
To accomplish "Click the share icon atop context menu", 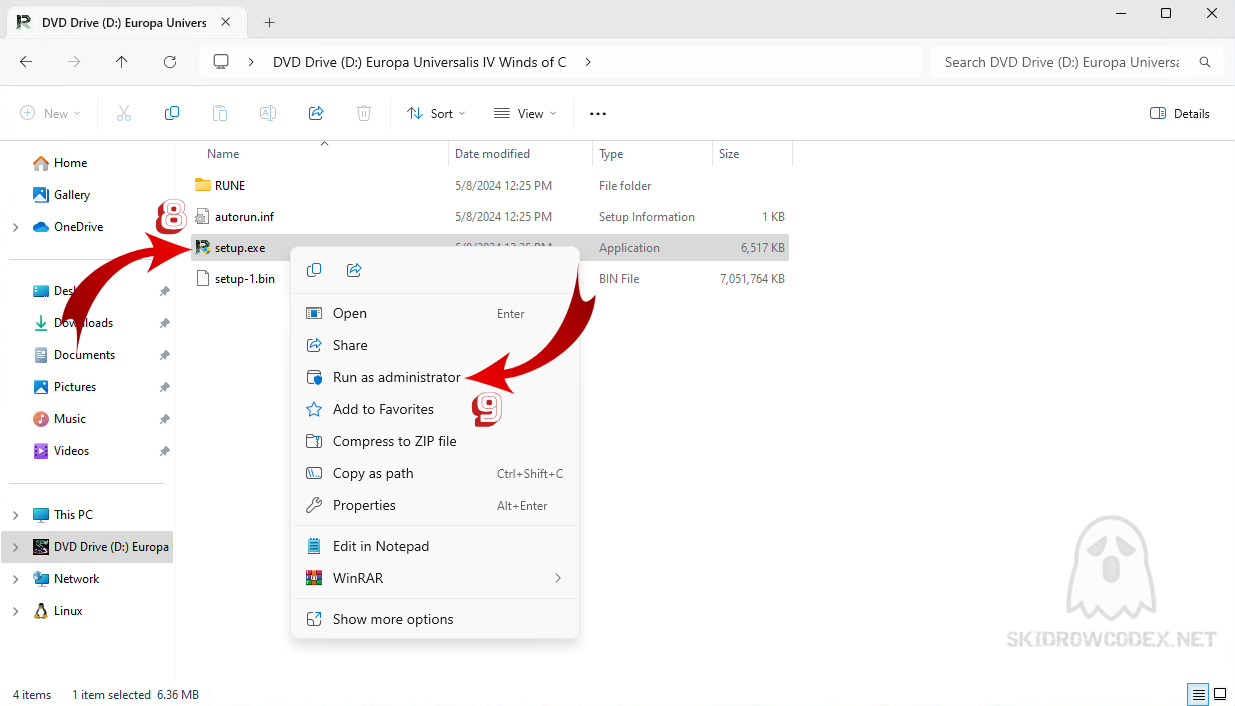I will point(354,270).
